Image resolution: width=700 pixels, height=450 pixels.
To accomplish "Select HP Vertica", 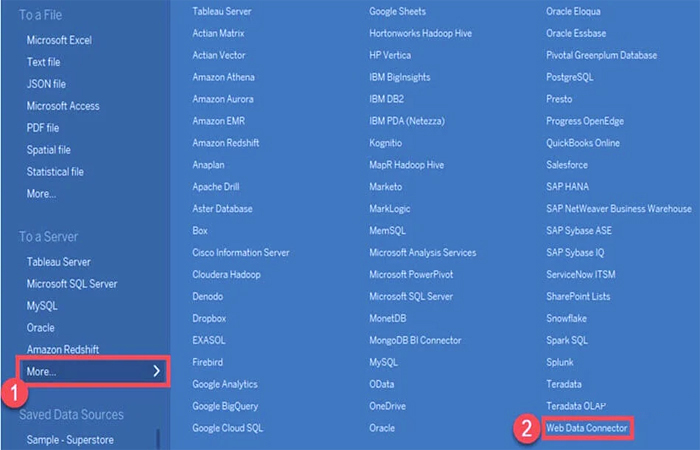I will (x=390, y=55).
